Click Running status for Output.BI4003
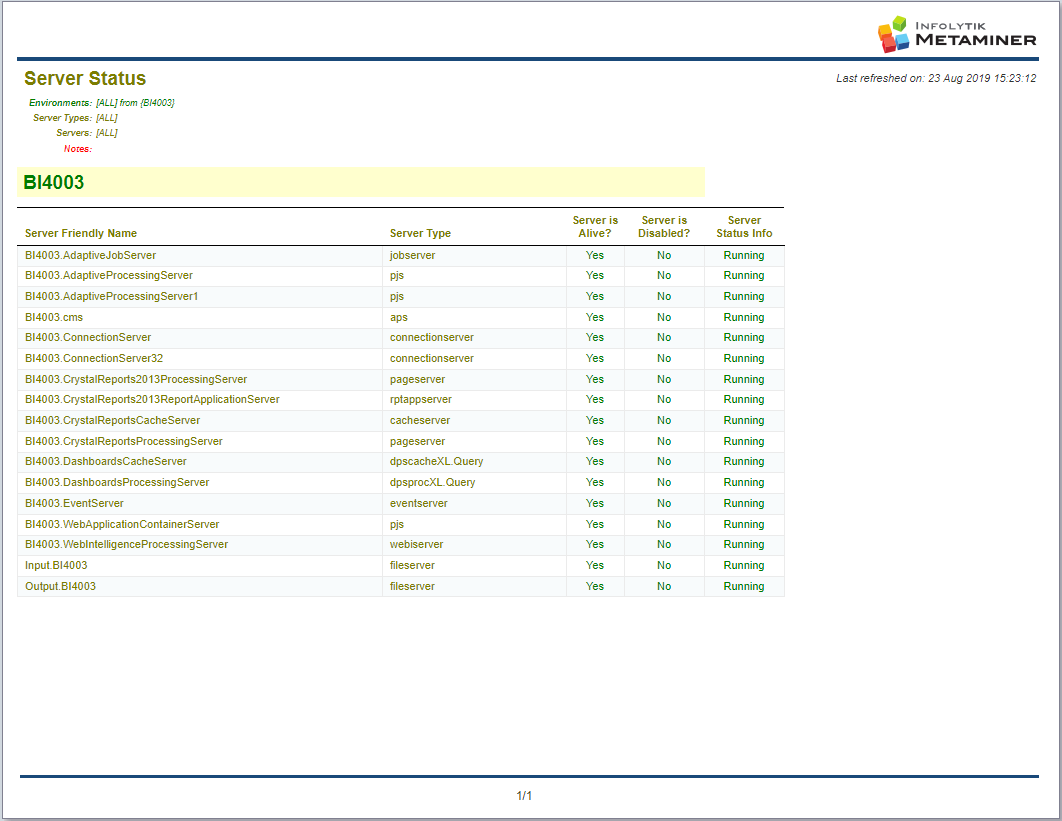 [x=744, y=587]
